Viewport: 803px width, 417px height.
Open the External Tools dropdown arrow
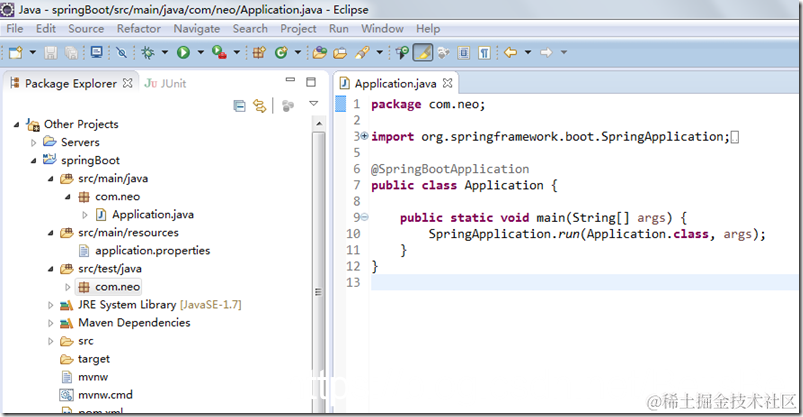[236, 52]
